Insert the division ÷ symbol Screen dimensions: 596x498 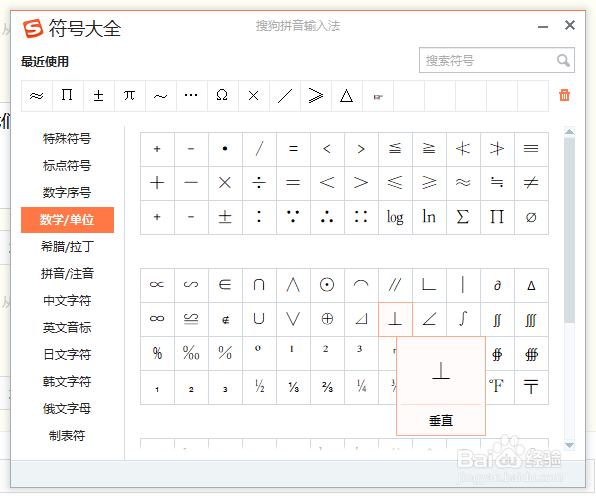pos(259,183)
